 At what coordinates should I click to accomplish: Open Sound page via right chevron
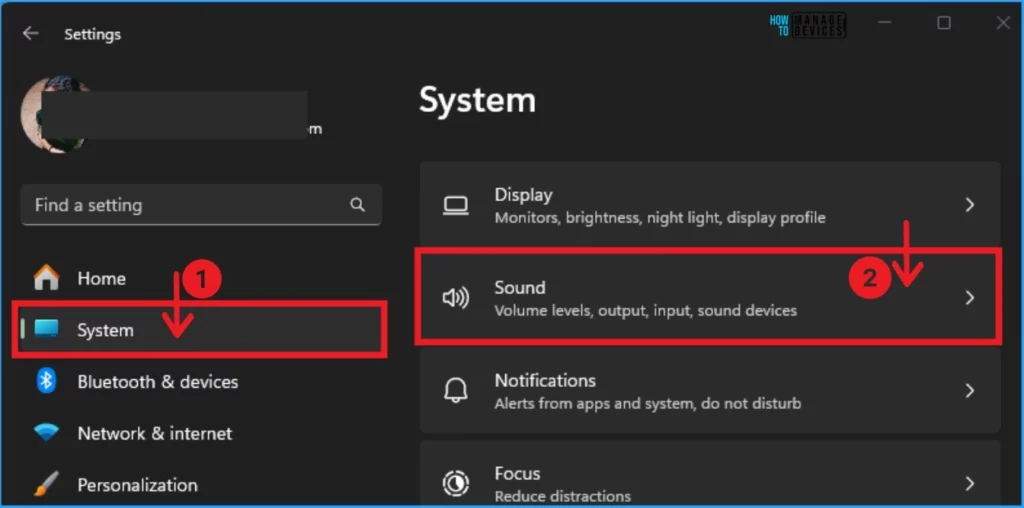tap(969, 298)
